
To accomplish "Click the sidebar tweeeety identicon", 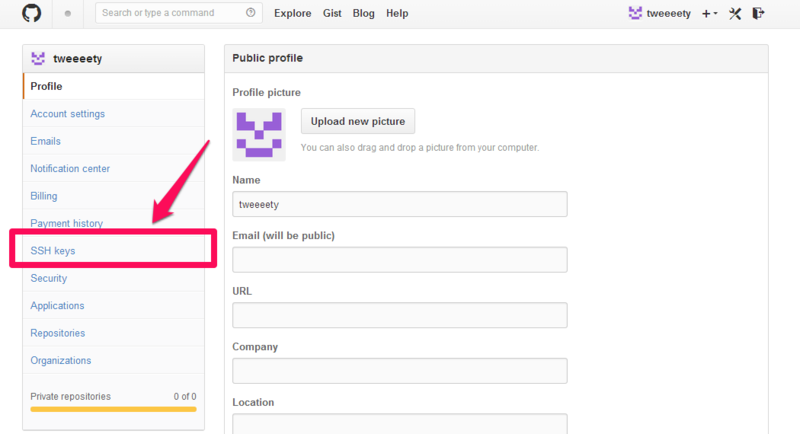I will coord(38,58).
